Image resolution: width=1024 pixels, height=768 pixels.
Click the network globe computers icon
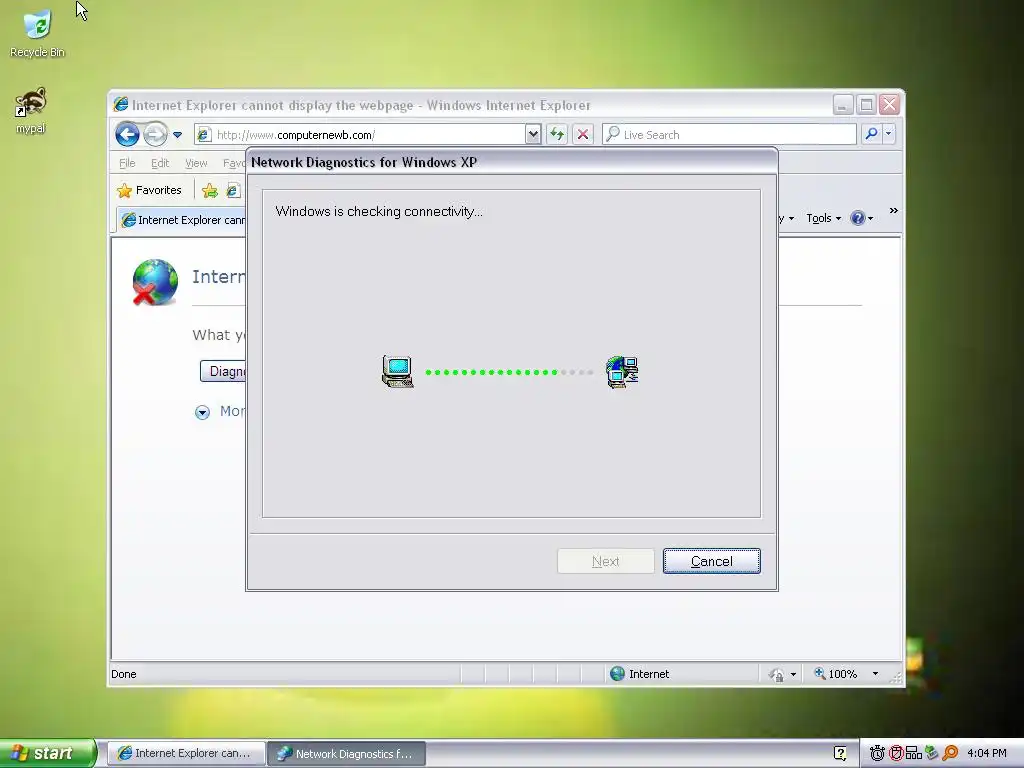(622, 372)
